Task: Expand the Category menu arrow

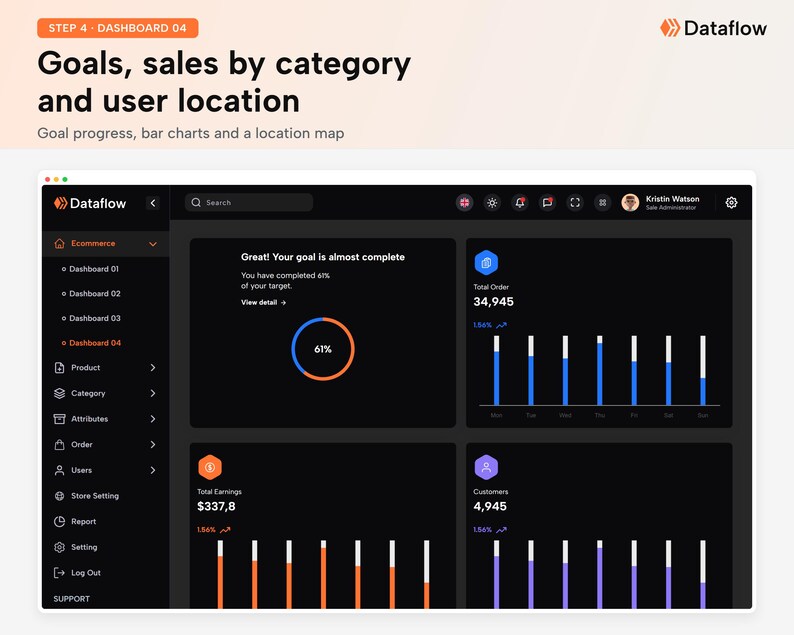Action: pyautogui.click(x=153, y=393)
